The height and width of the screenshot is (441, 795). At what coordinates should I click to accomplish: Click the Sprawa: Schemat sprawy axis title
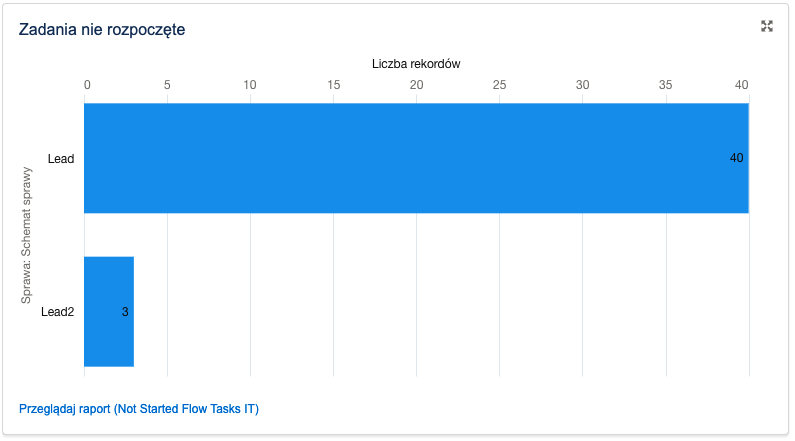pyautogui.click(x=26, y=235)
